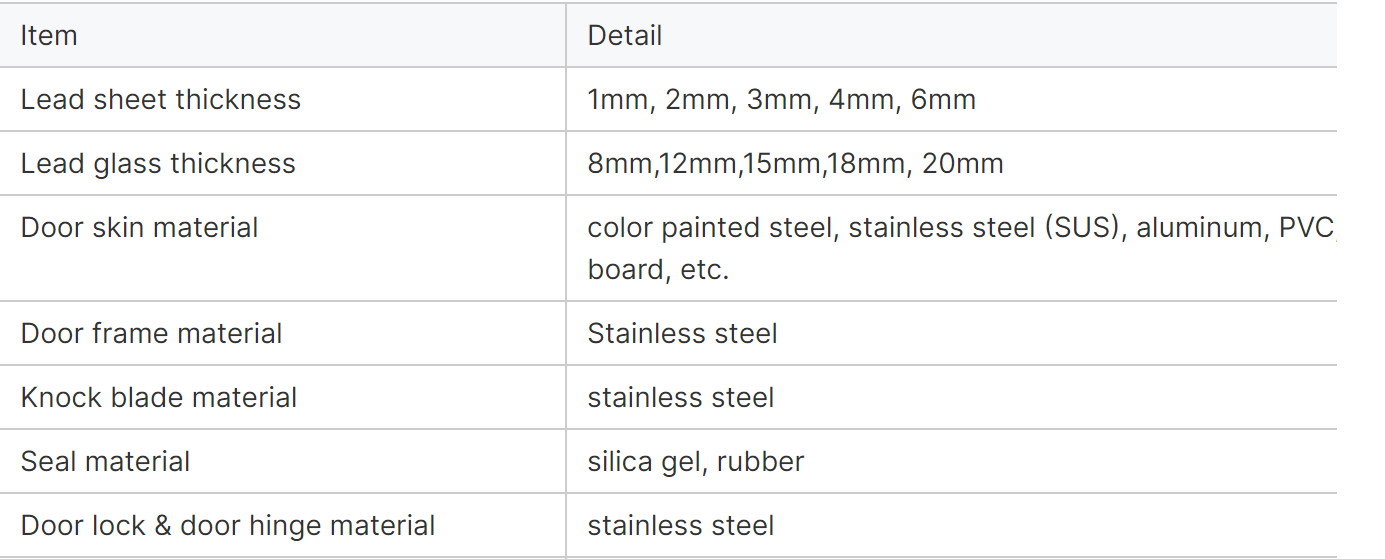Viewport: 1385px width, 559px height.
Task: Select 'Door lock & door hinge material' cell
Action: (x=228, y=526)
